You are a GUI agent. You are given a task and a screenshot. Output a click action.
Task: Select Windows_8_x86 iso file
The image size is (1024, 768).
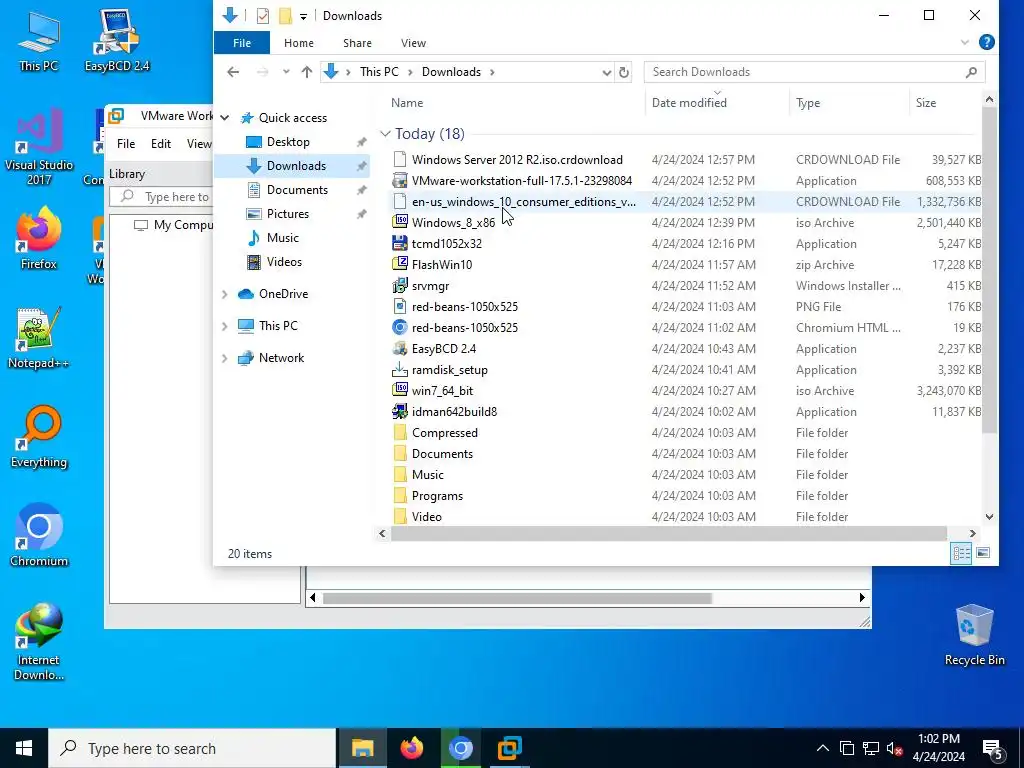453,223
